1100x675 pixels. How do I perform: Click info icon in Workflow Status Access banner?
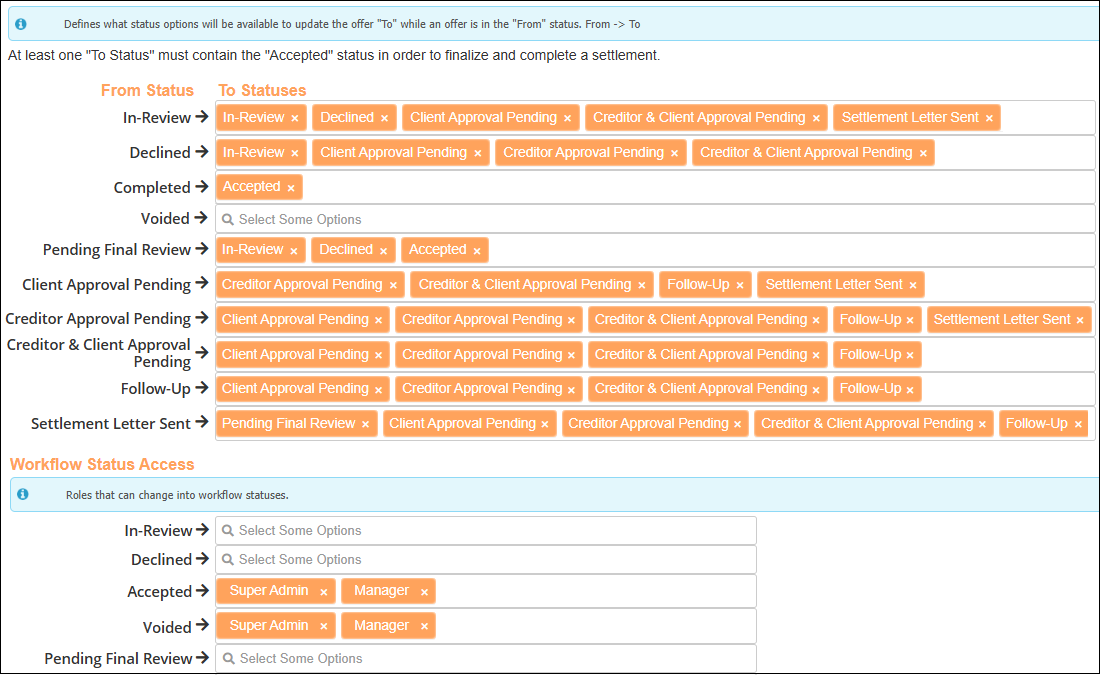(x=22, y=494)
